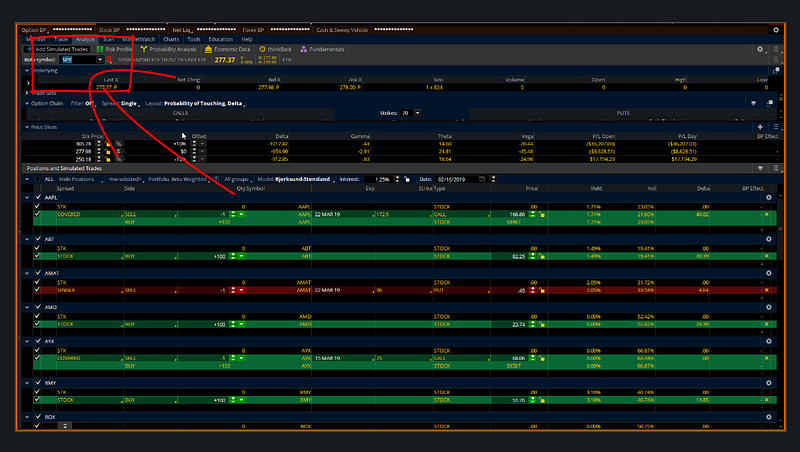Open Probability Analysis tool
Screen dimensions: 800x452
168,49
